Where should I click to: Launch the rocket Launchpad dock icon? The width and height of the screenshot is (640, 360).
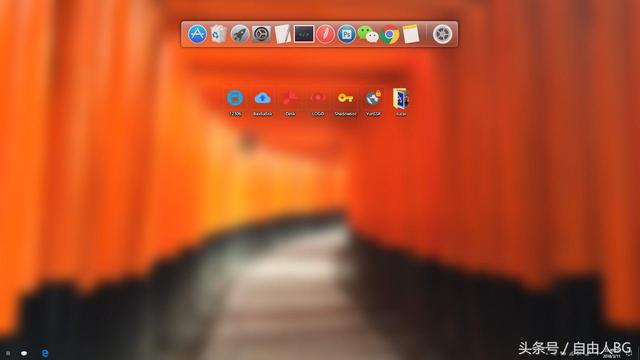point(240,34)
